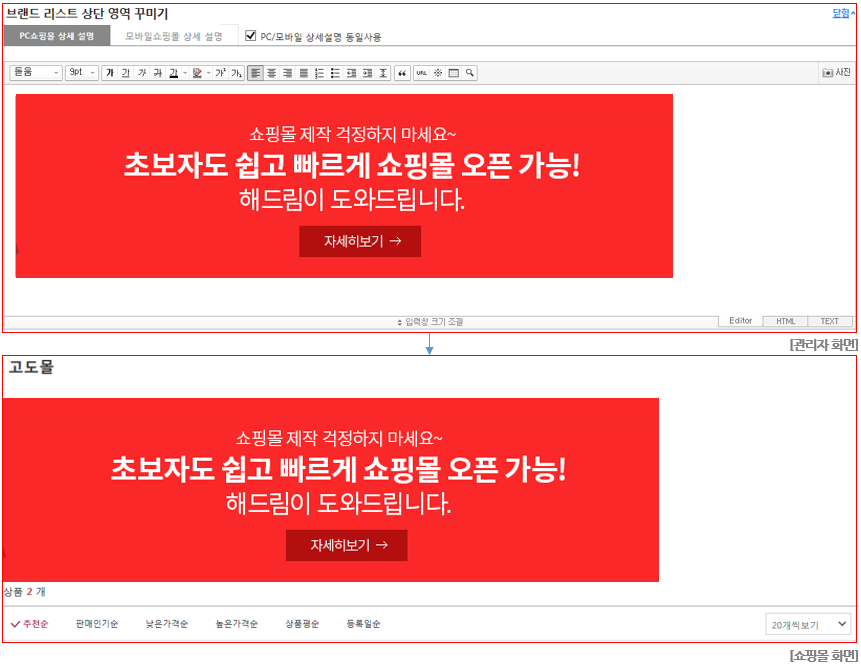Expand highlight color palette dropdown arrow
Screen dimensions: 861x665
(x=208, y=72)
